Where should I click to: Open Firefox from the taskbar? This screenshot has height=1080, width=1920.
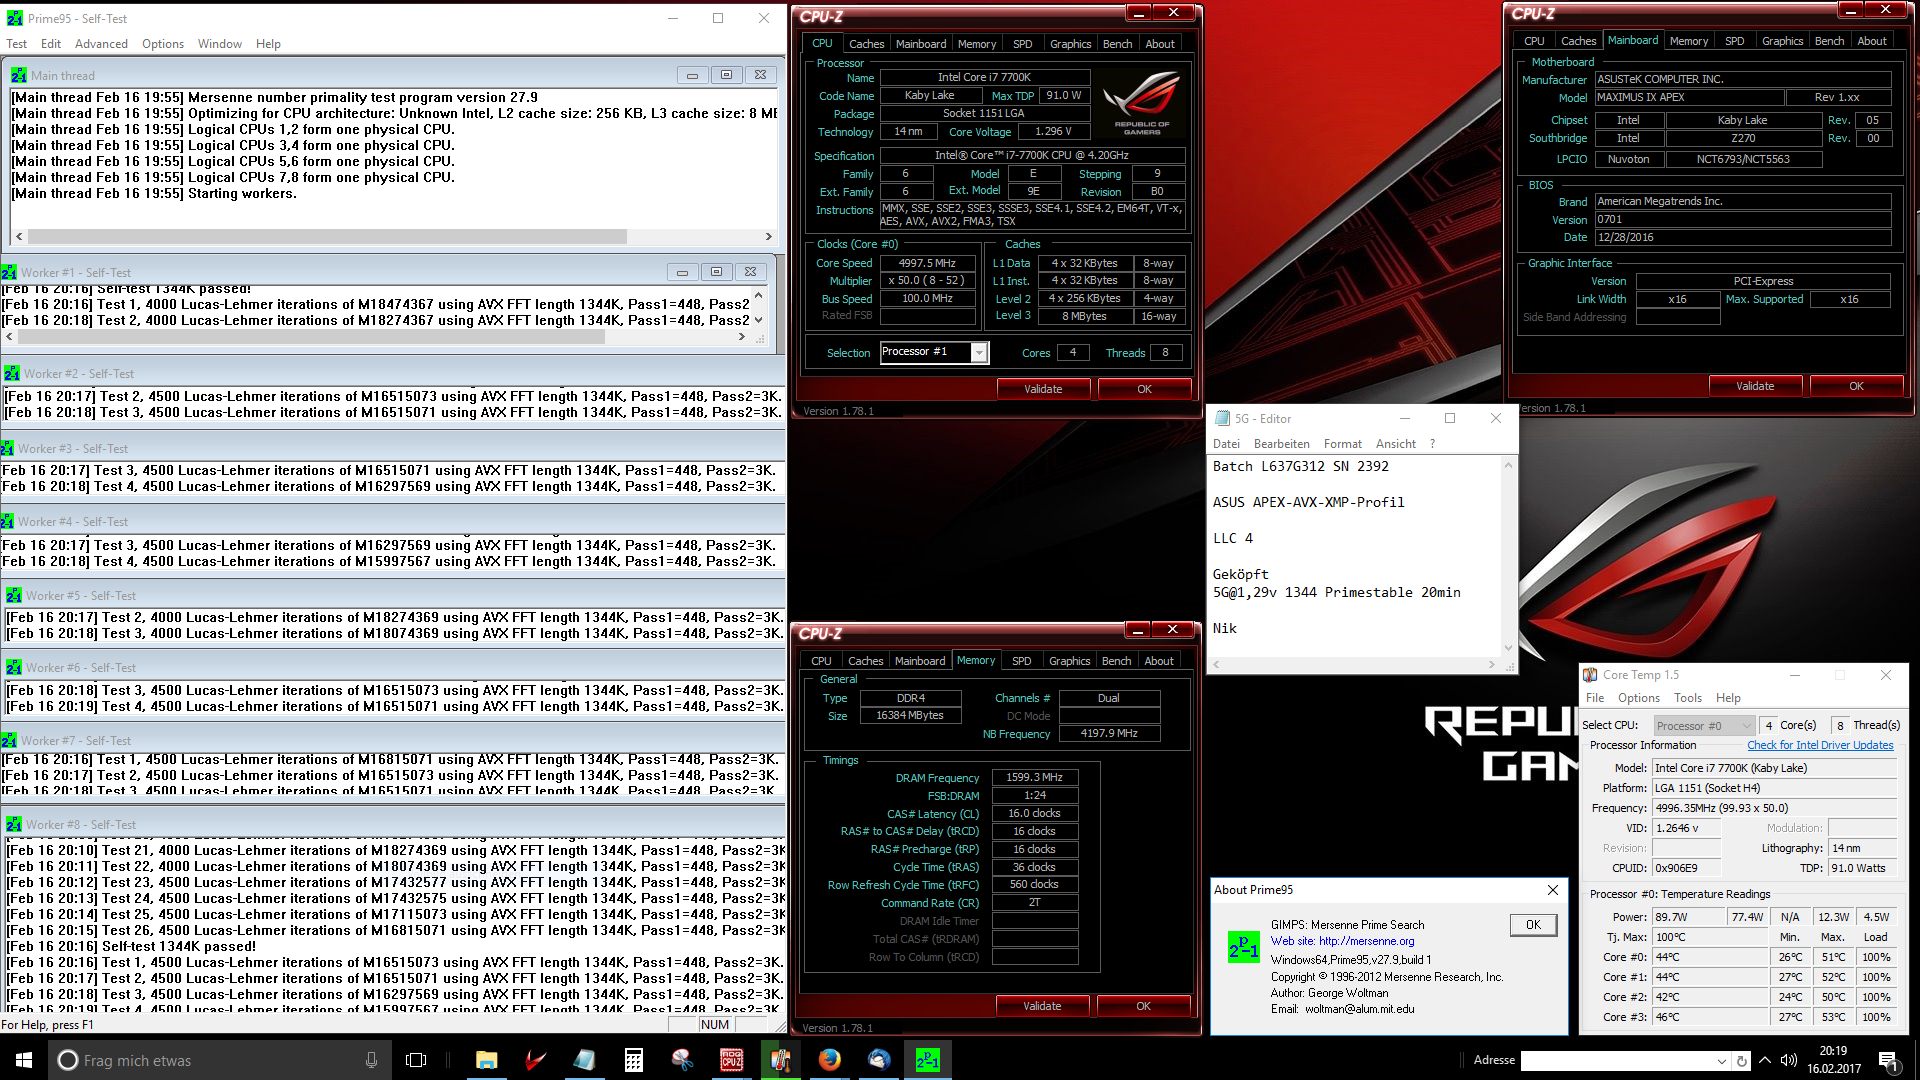pos(829,1060)
